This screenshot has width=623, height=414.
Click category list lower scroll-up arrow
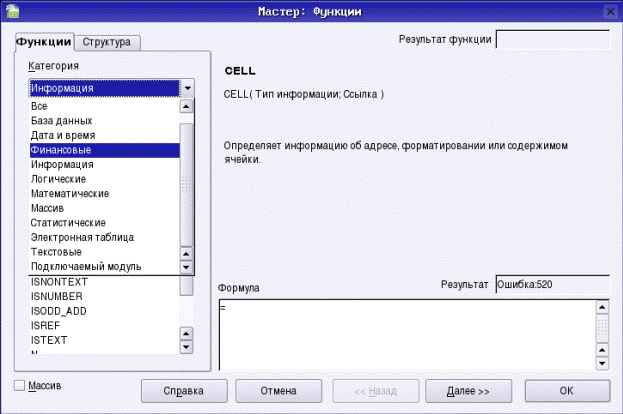(186, 253)
